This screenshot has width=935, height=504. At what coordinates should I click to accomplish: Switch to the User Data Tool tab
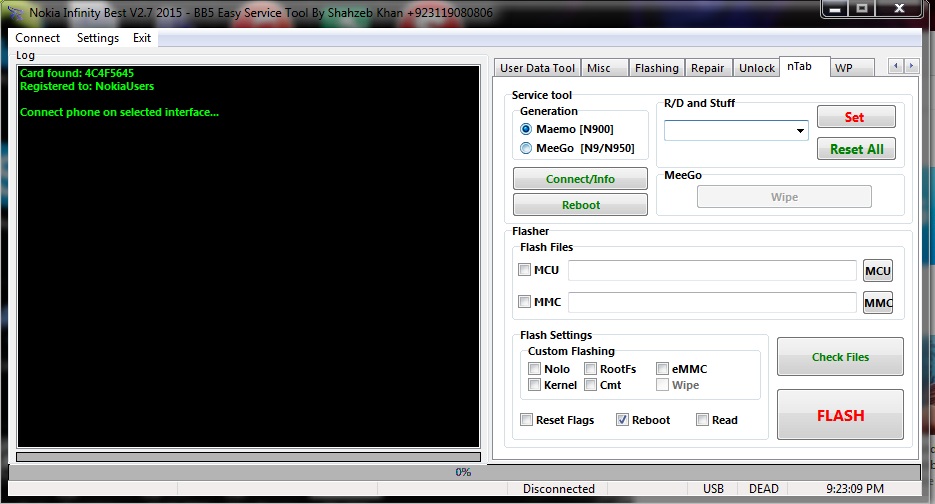coord(537,68)
